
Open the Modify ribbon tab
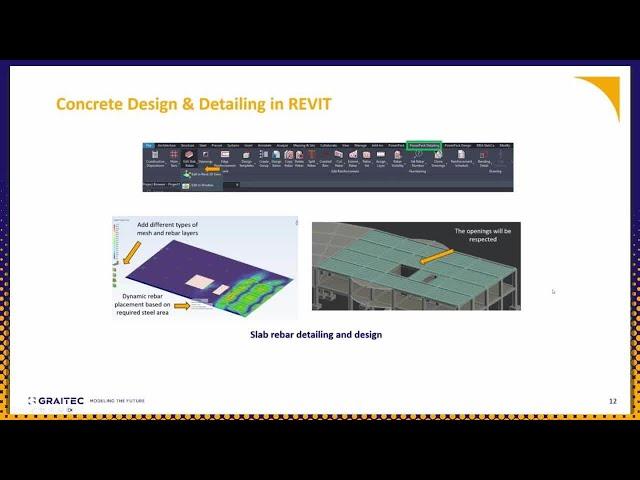click(x=505, y=146)
